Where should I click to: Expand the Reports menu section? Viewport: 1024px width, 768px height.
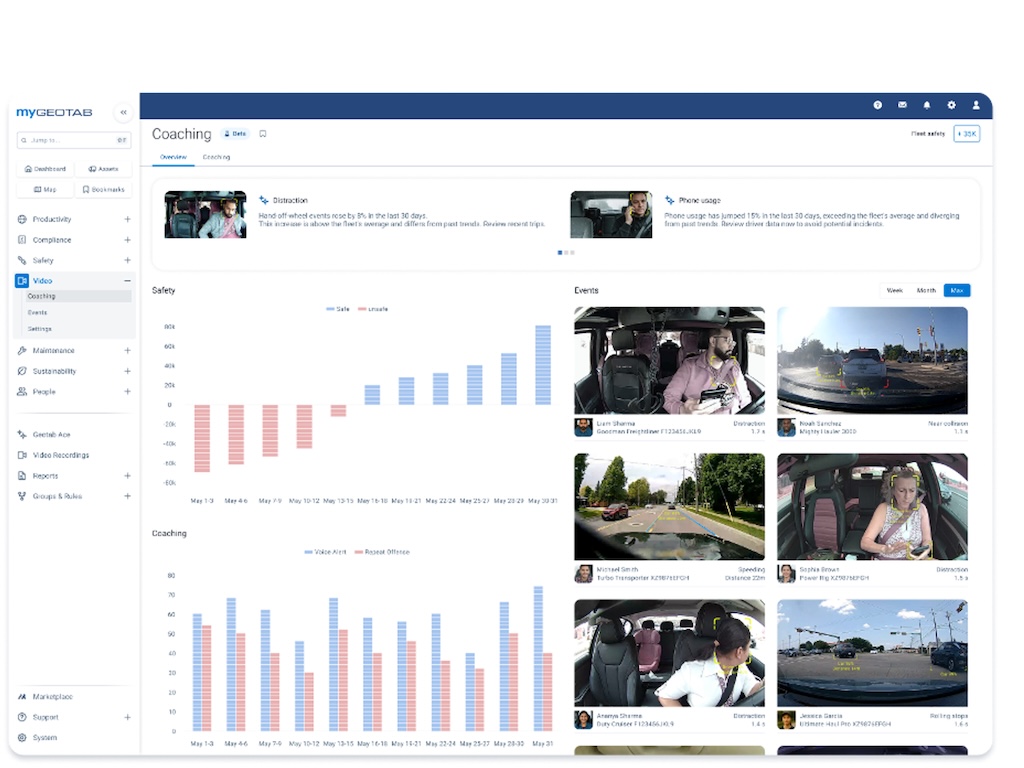127,476
